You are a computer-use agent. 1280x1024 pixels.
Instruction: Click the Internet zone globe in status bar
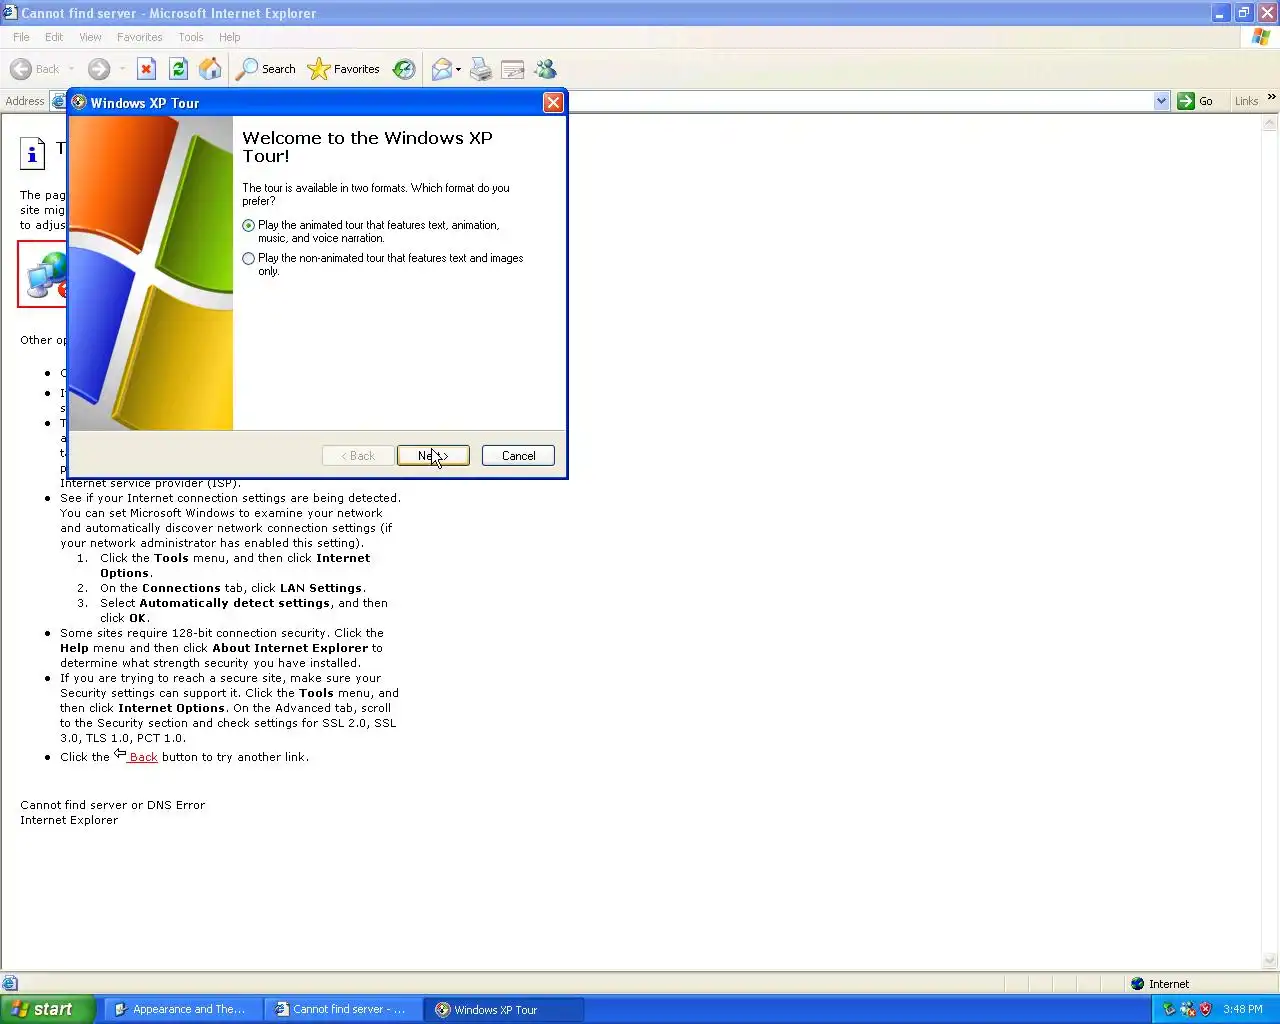tap(1137, 984)
